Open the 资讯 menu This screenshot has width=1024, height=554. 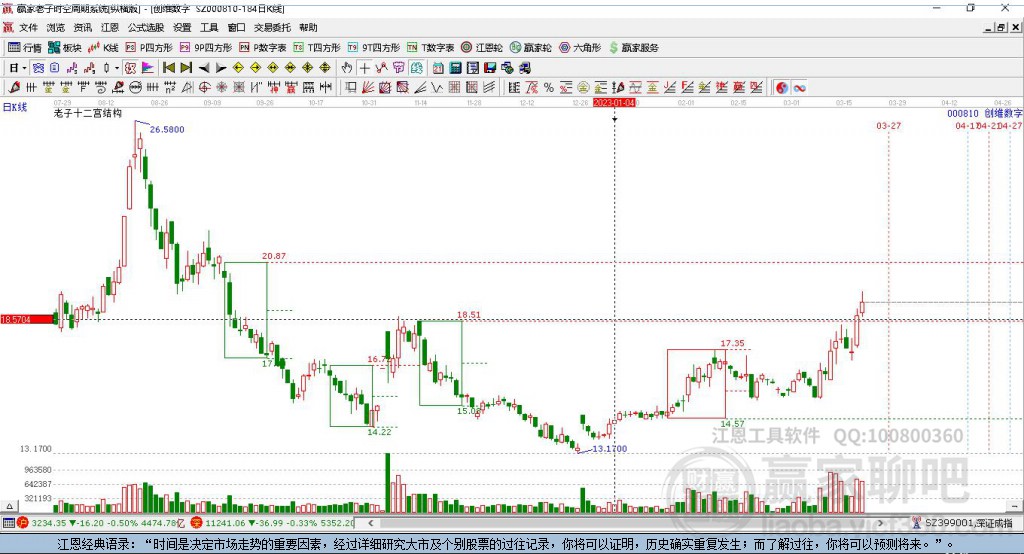tap(82, 27)
